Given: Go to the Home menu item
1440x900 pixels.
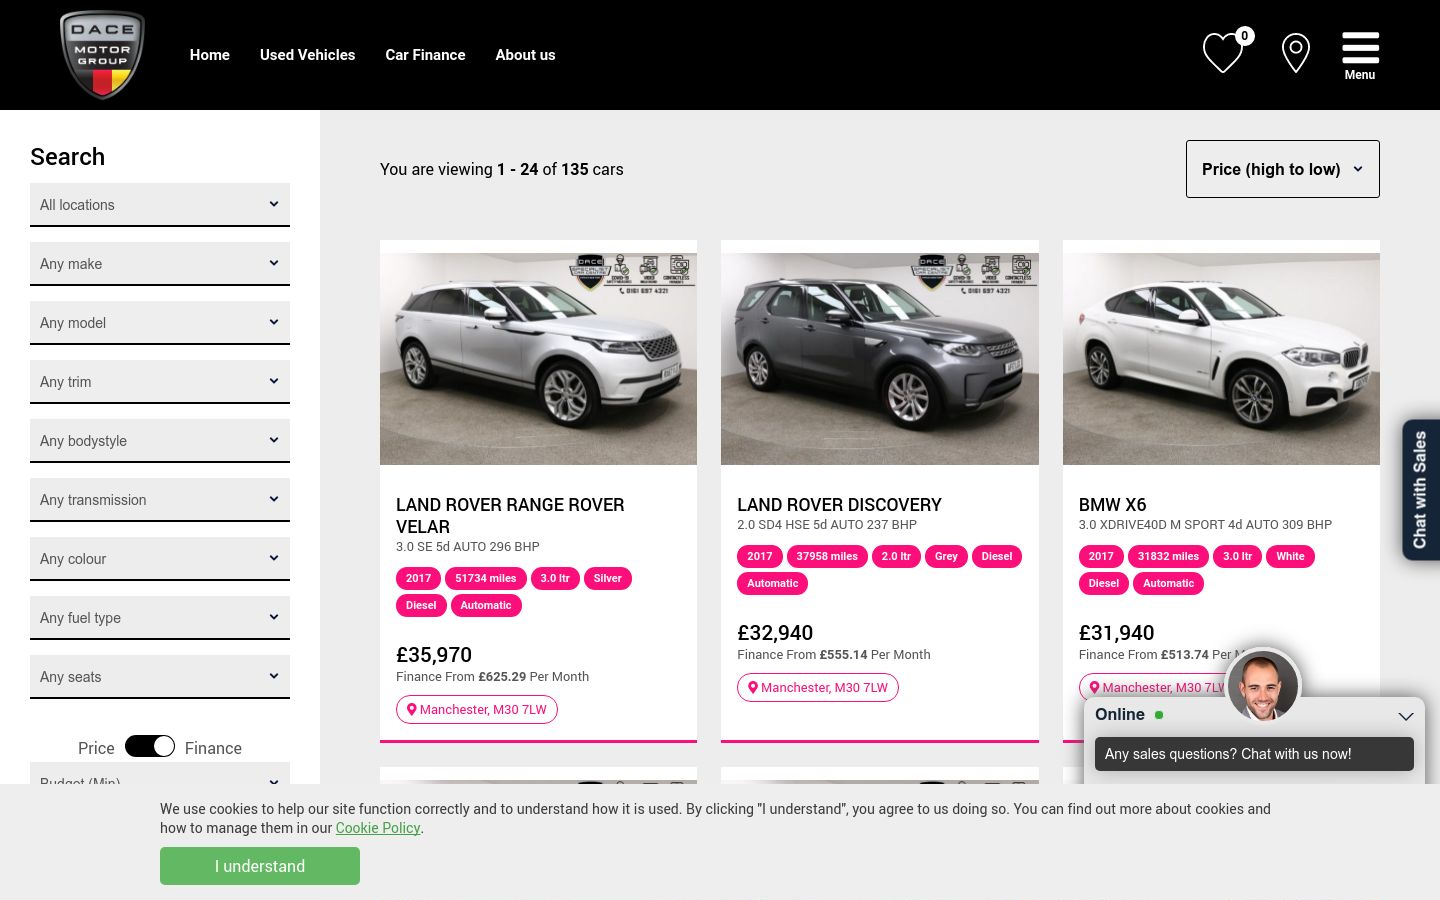Looking at the screenshot, I should [x=210, y=55].
